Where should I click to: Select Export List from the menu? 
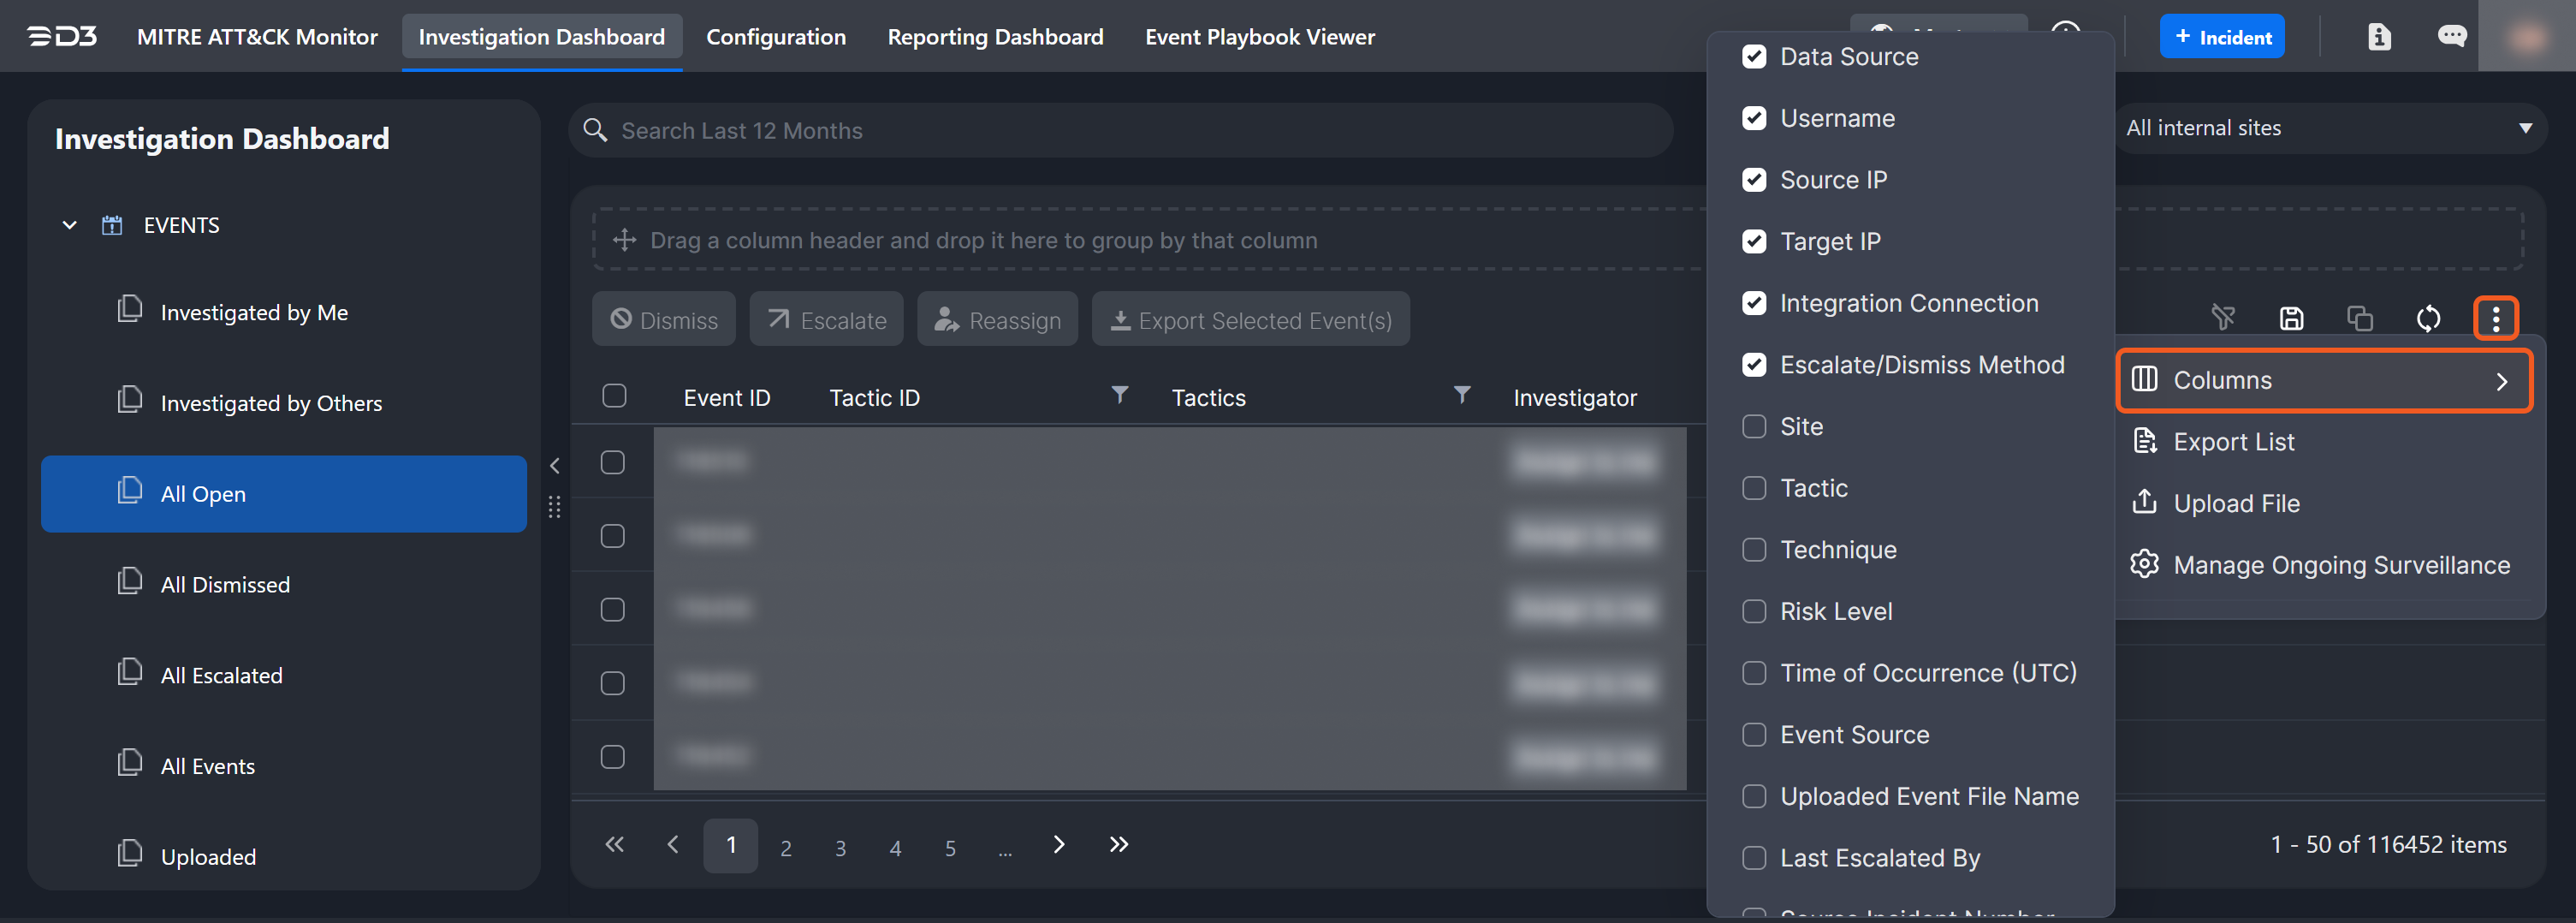coord(2233,442)
